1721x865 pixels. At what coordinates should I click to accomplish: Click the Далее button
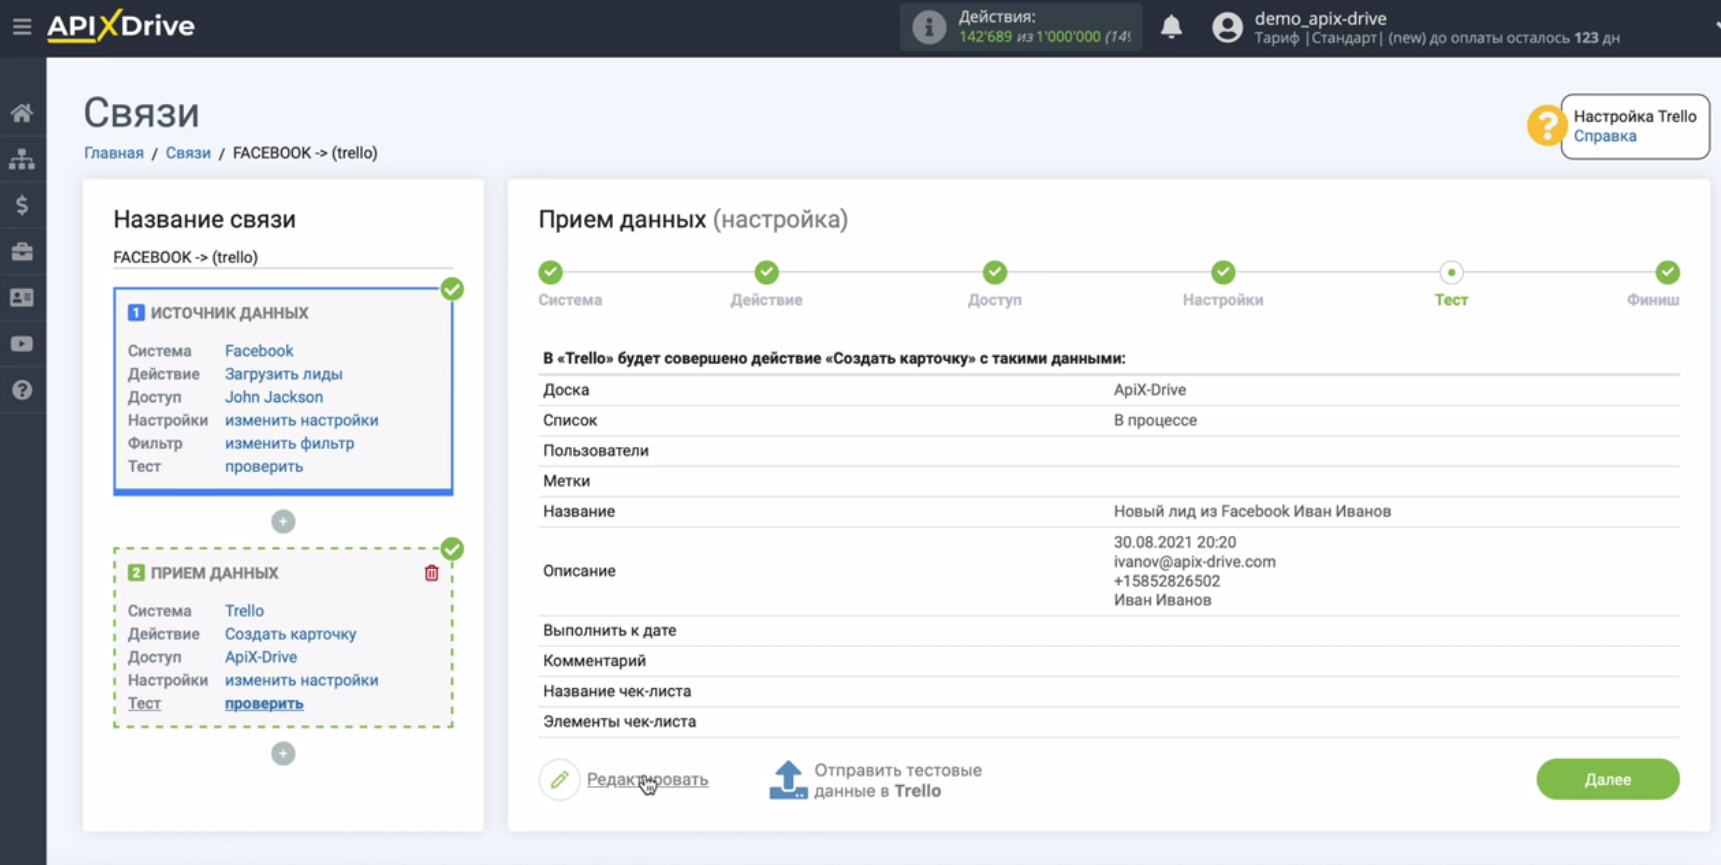click(1608, 779)
